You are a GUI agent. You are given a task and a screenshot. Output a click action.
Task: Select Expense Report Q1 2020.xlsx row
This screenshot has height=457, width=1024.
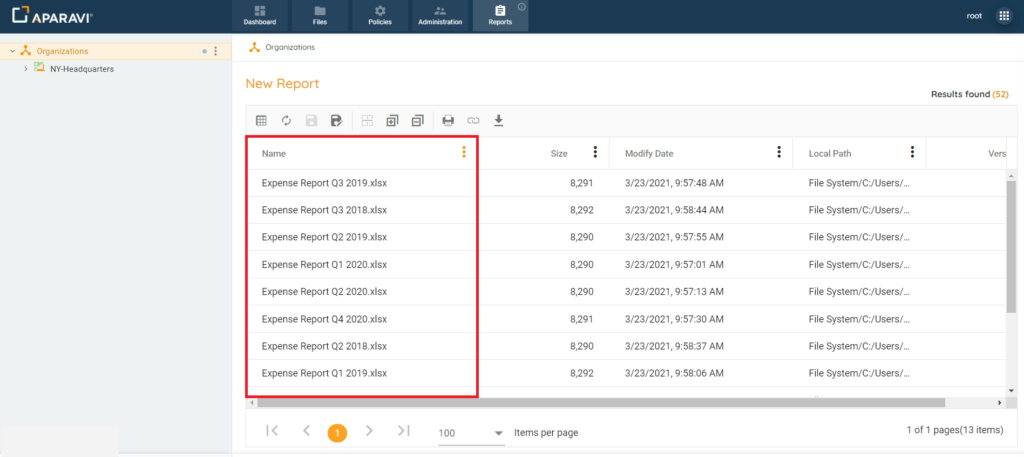(324, 264)
